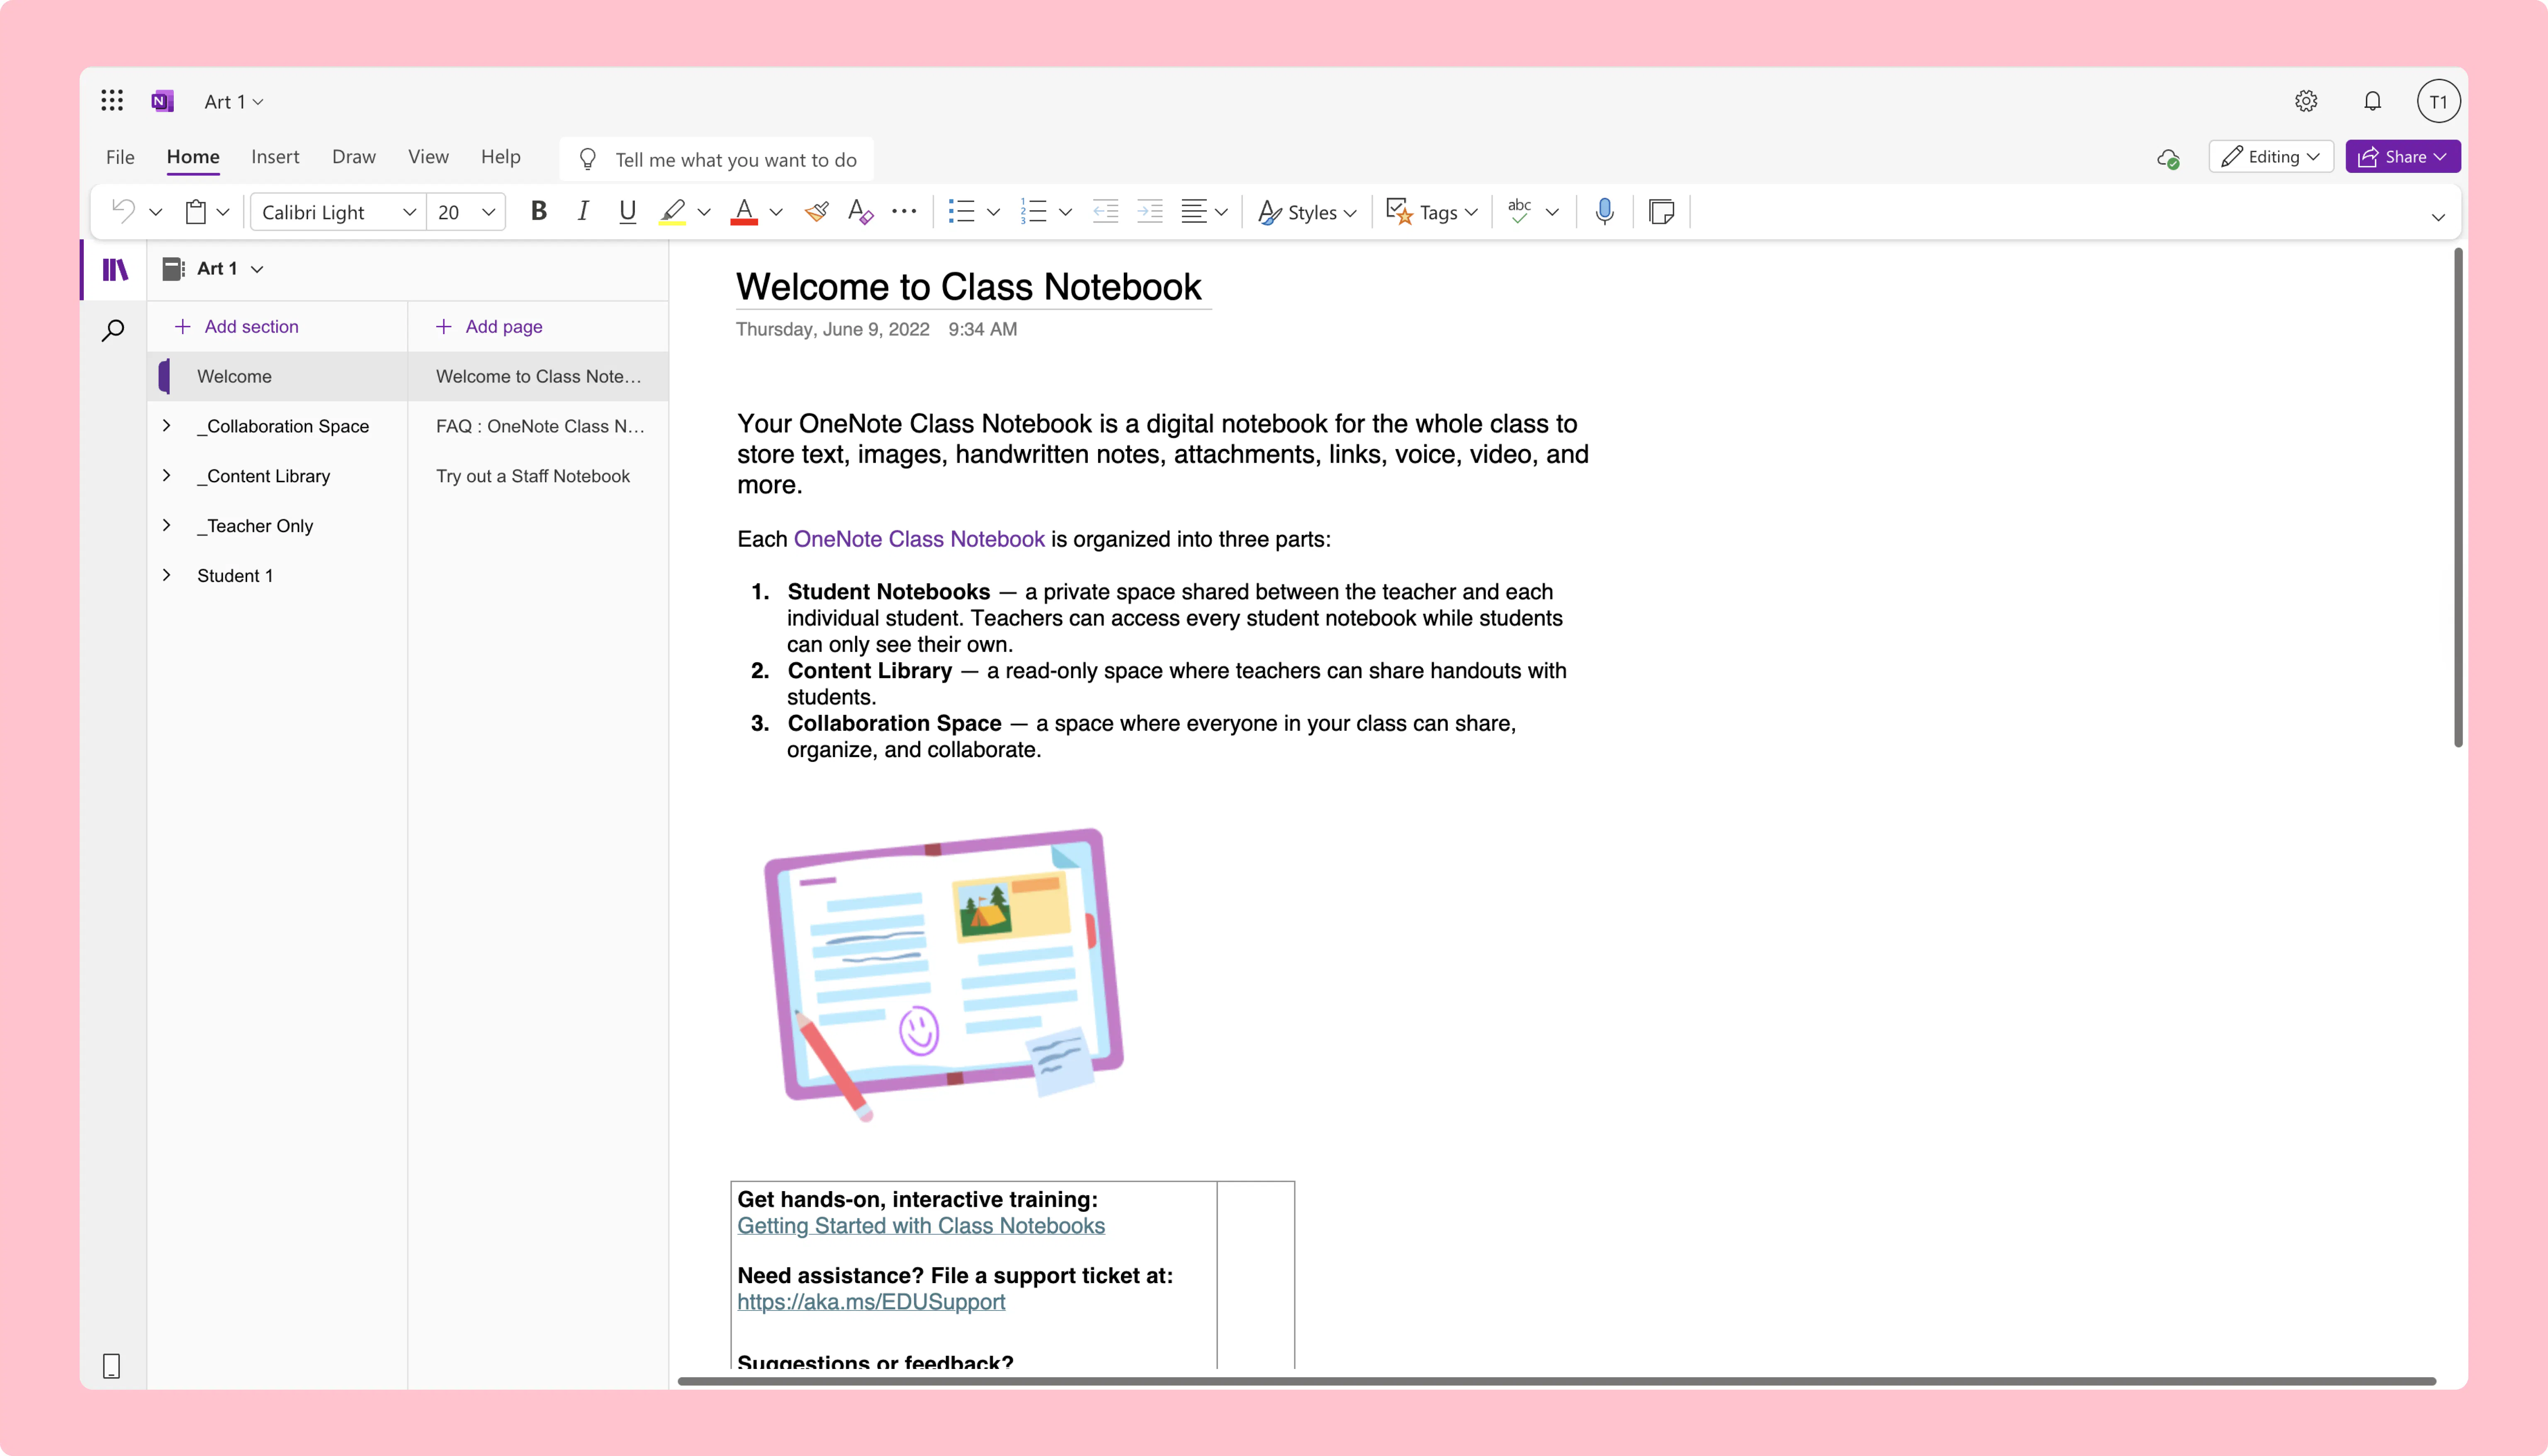Click Add section
The image size is (2548, 1456).
pos(237,327)
